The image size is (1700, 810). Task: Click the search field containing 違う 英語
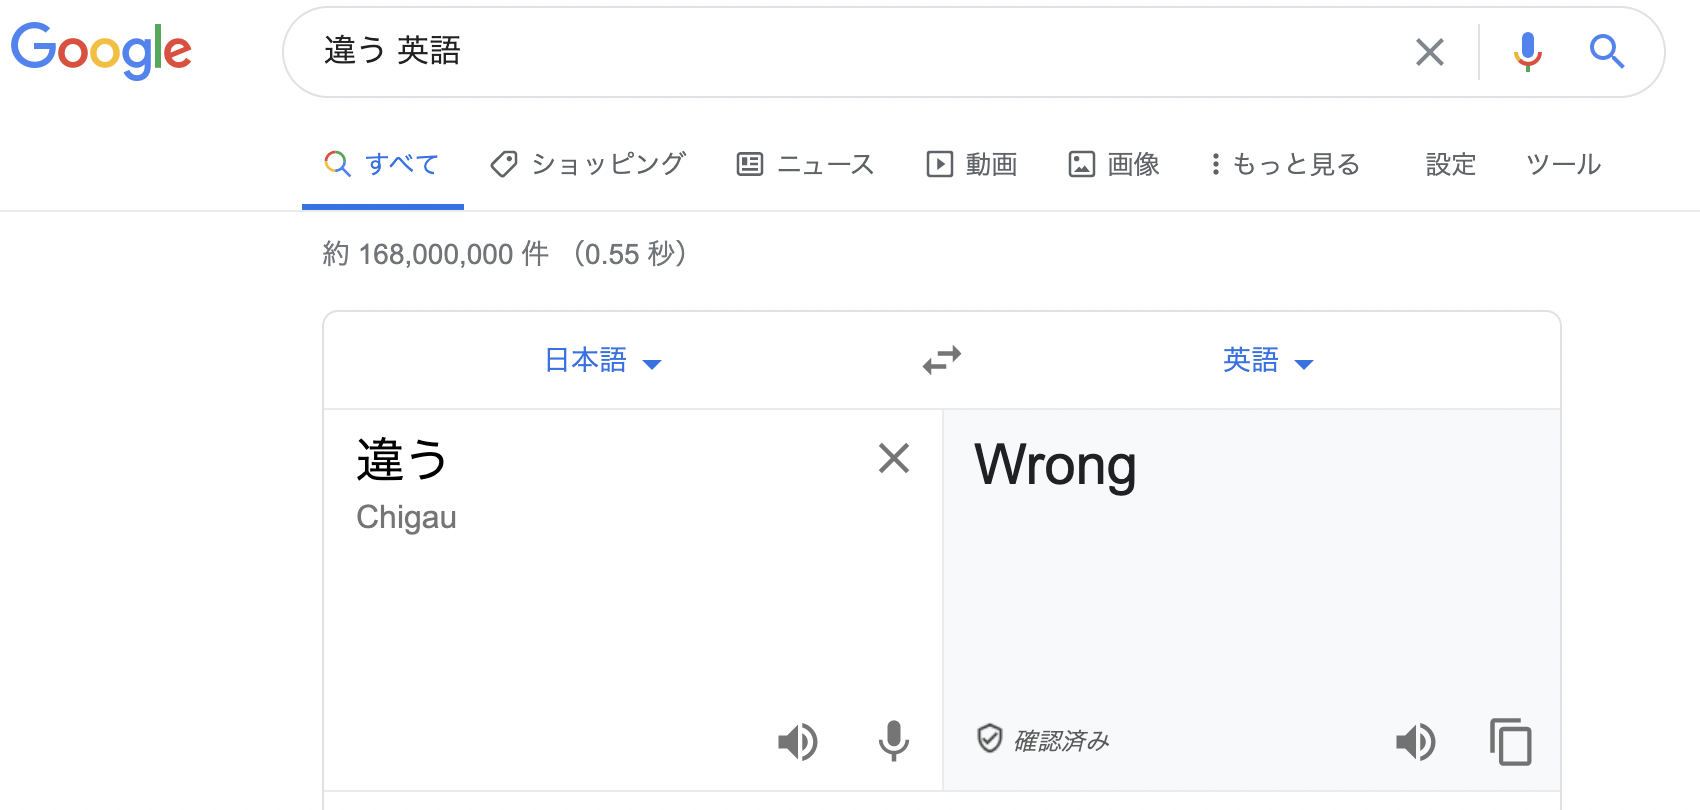pos(860,52)
